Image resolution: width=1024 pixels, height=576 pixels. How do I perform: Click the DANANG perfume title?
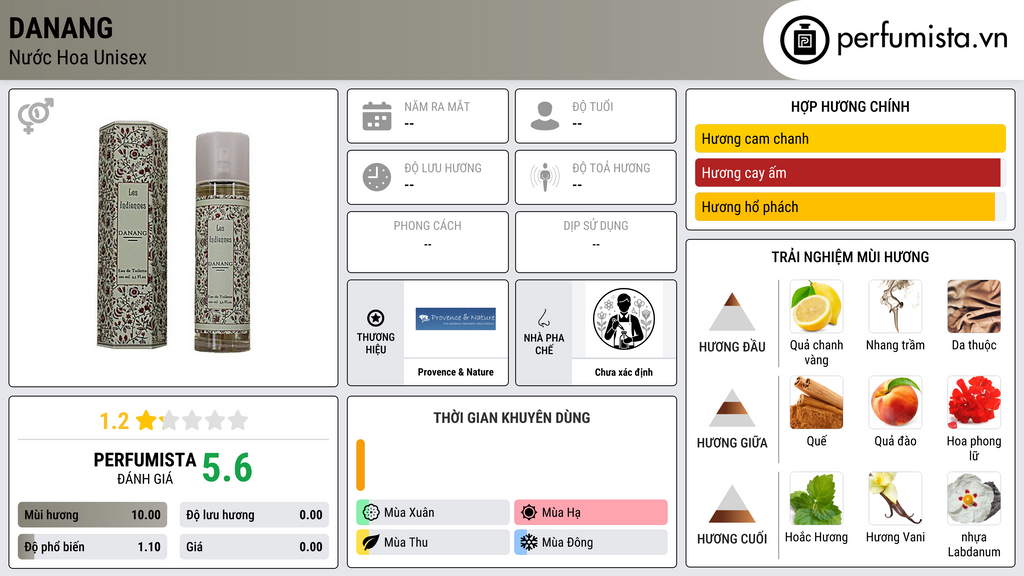61,28
